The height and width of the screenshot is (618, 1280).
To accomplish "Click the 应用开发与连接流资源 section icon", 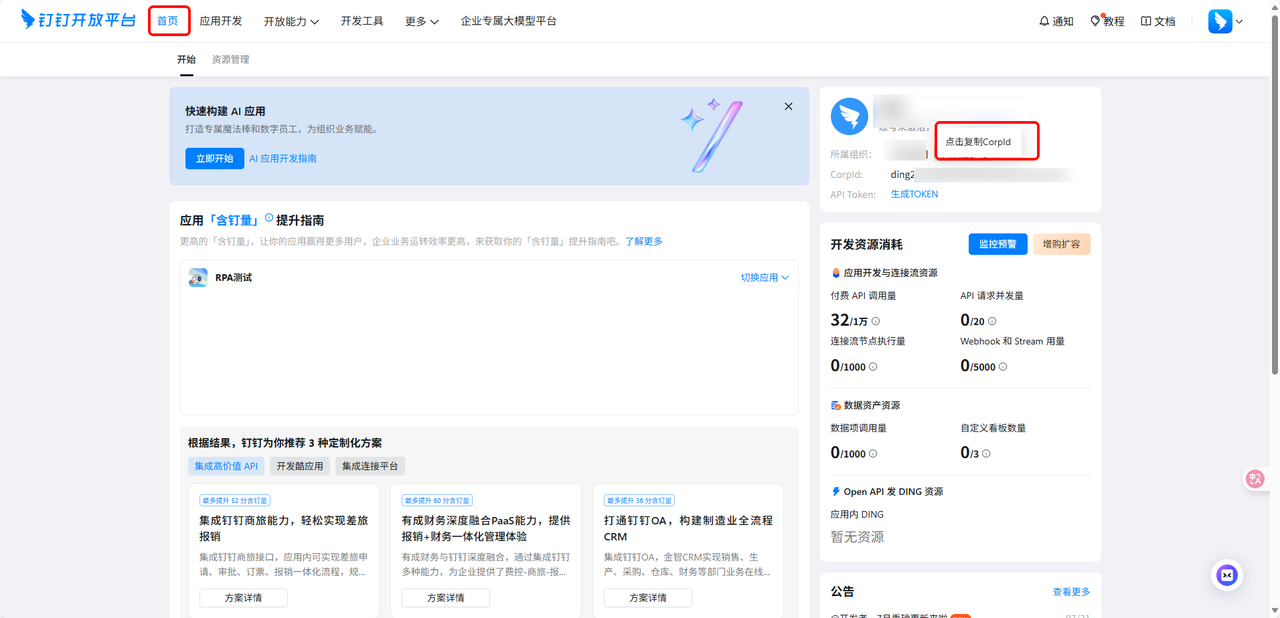I will (837, 270).
